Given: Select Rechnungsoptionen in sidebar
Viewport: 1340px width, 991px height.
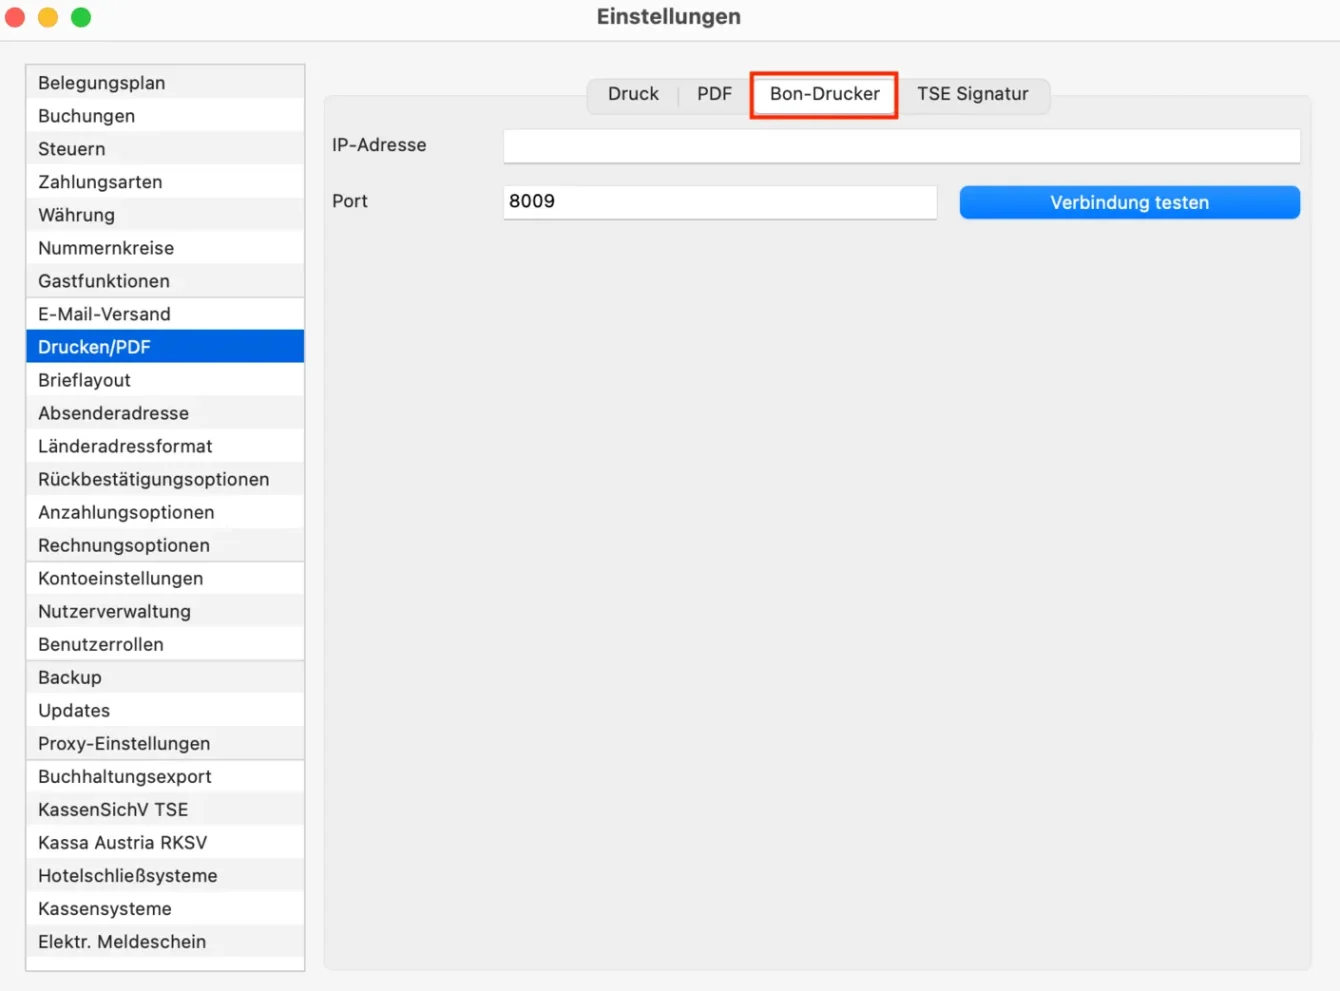Looking at the screenshot, I should tap(165, 545).
